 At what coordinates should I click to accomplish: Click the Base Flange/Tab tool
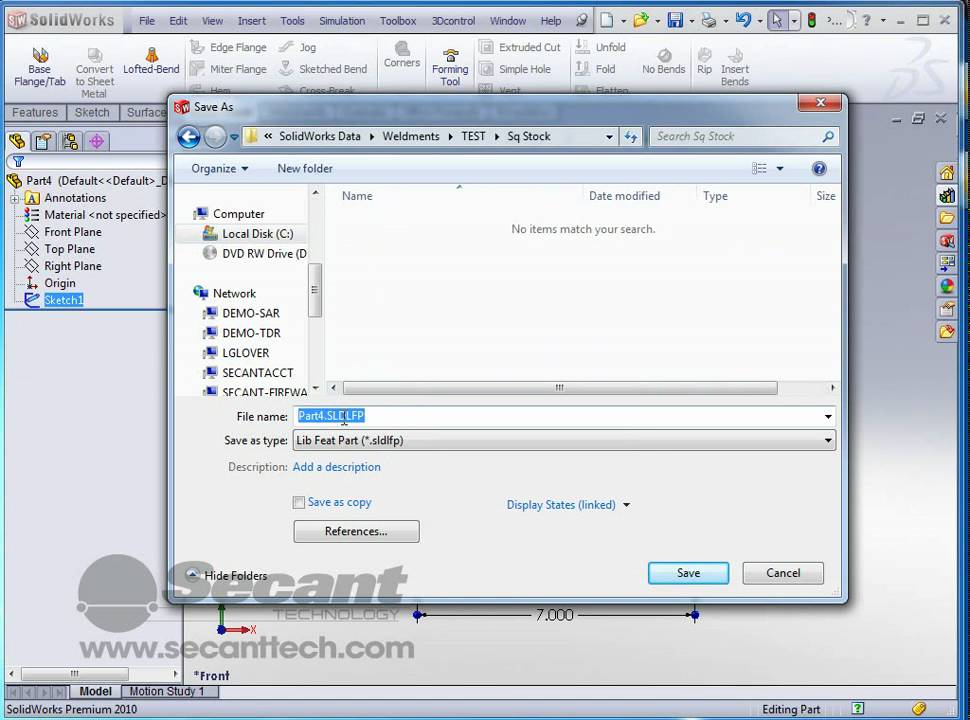click(x=40, y=67)
